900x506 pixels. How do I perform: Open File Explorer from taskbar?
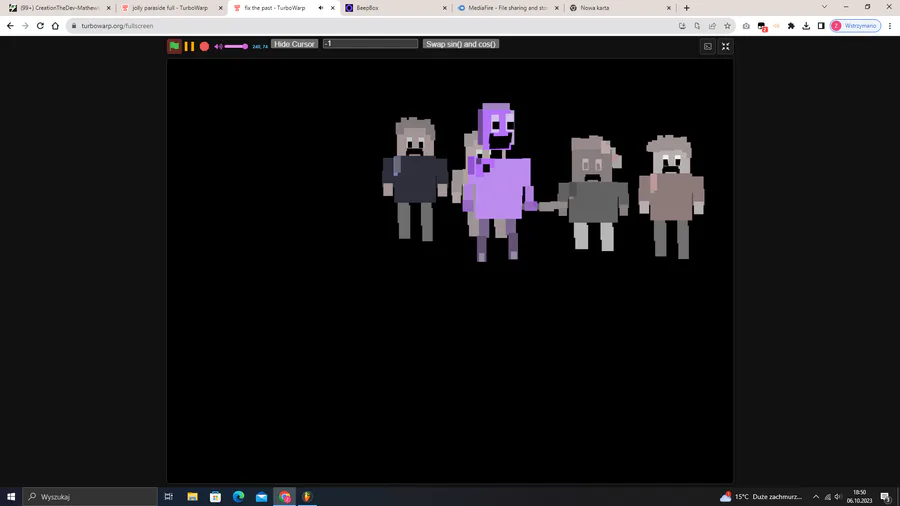point(192,497)
